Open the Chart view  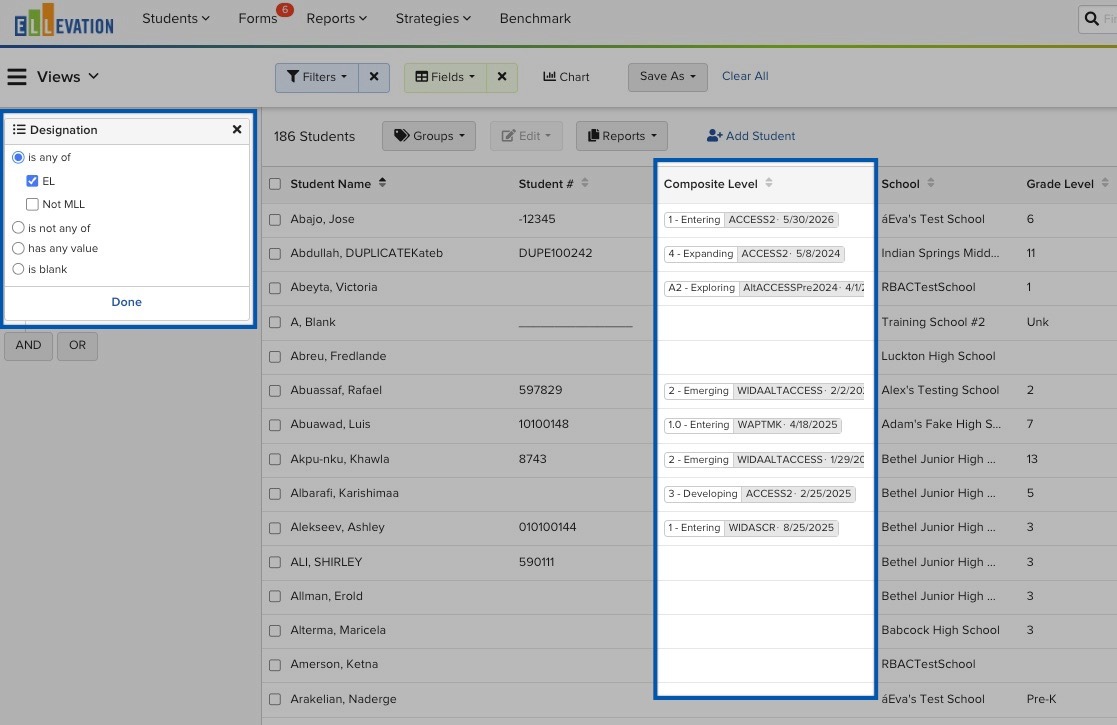point(566,77)
